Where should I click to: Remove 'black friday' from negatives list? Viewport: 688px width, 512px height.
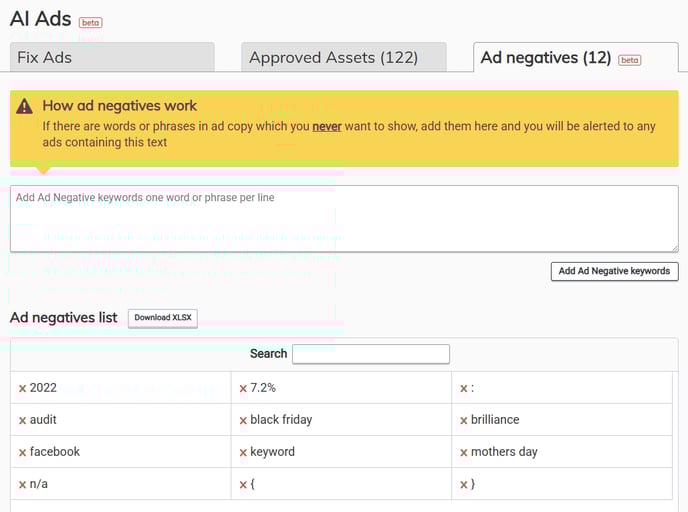(243, 420)
